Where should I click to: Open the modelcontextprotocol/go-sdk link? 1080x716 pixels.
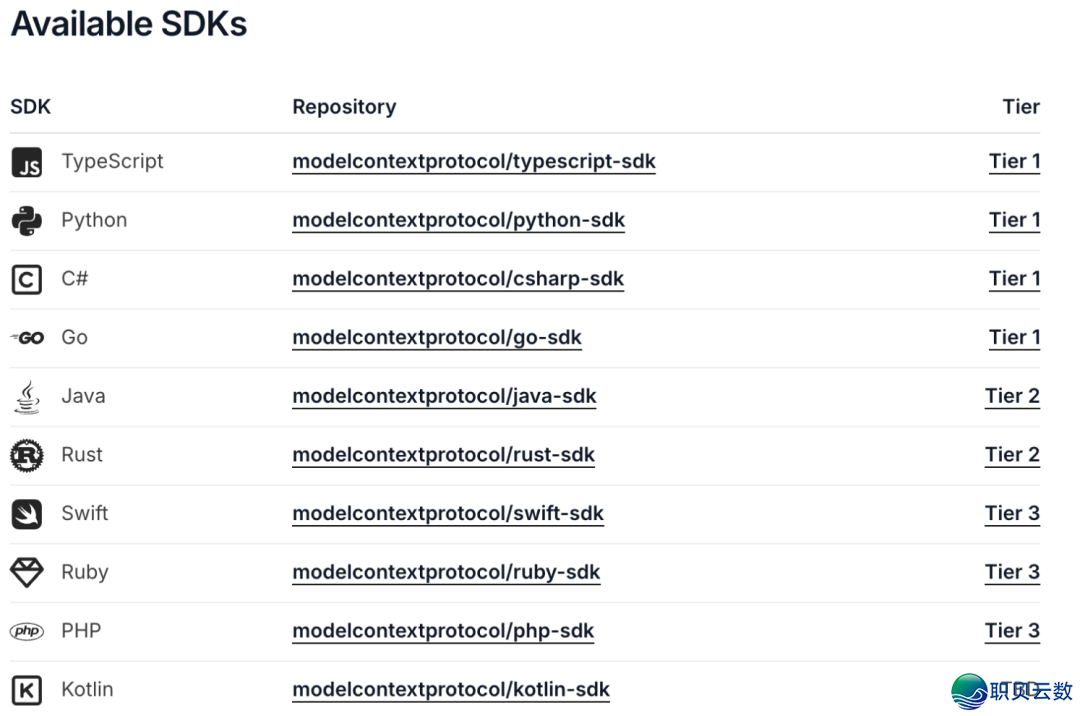click(437, 338)
